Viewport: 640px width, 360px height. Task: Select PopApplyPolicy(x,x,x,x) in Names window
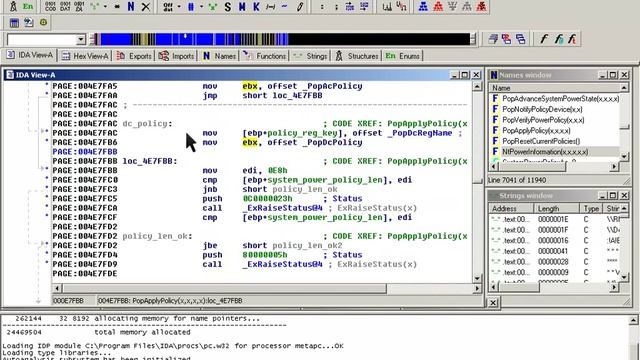(536, 131)
